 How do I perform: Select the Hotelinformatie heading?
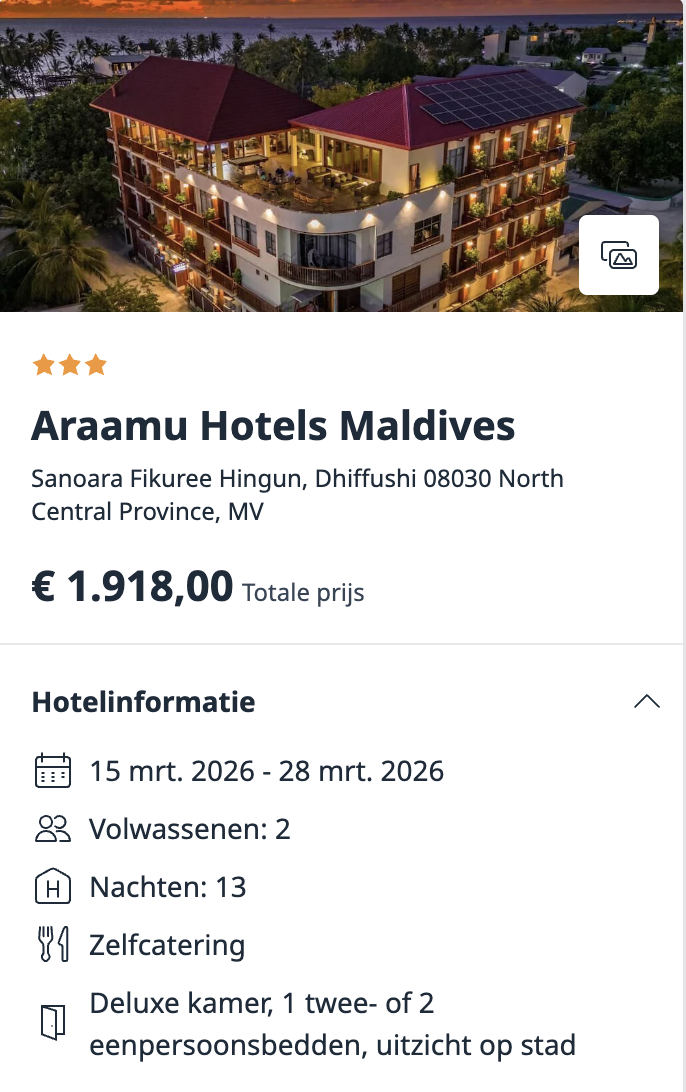(143, 702)
